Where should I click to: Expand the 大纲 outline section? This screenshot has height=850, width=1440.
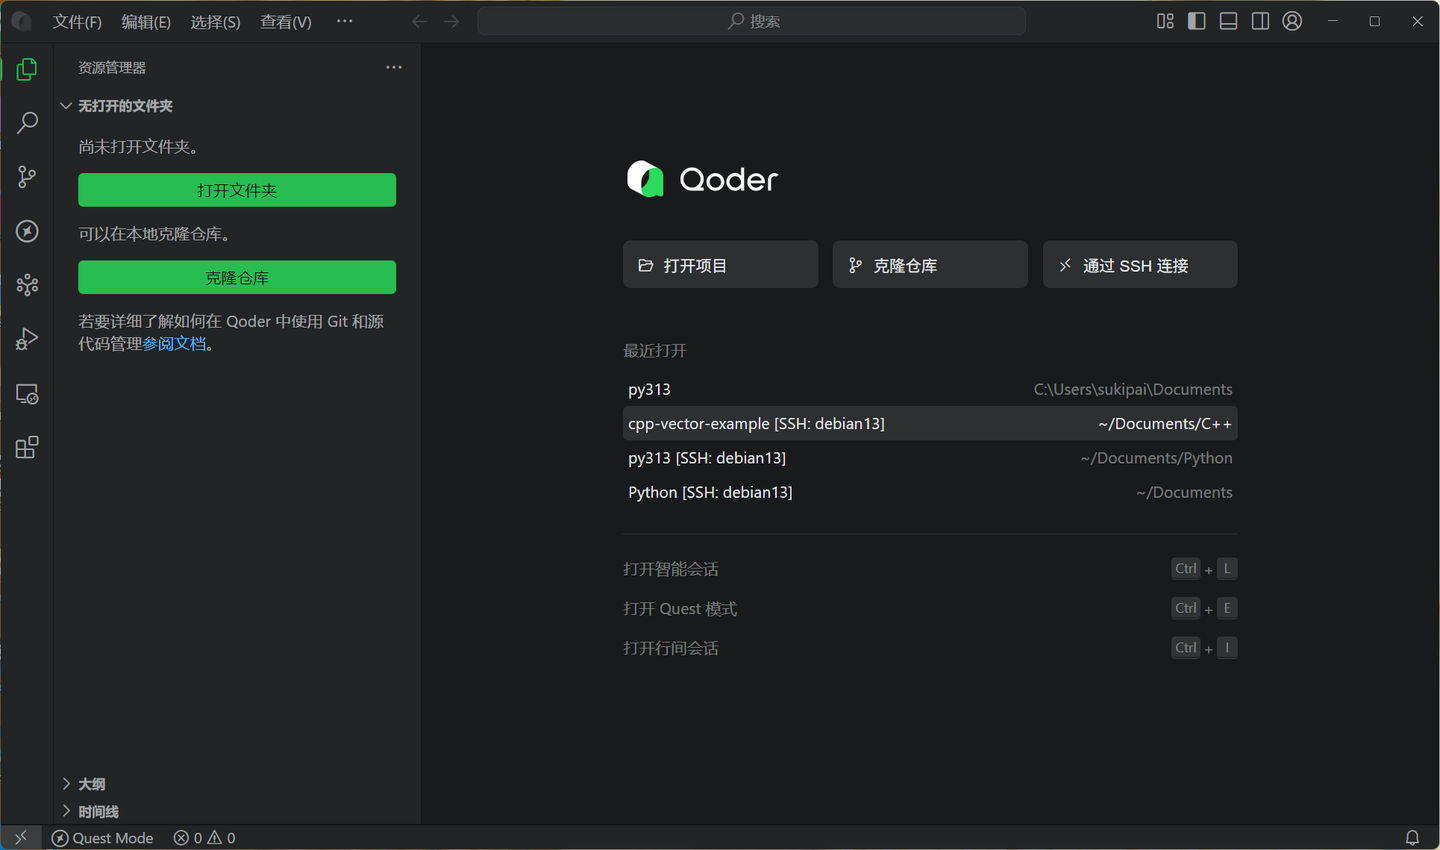click(x=91, y=784)
